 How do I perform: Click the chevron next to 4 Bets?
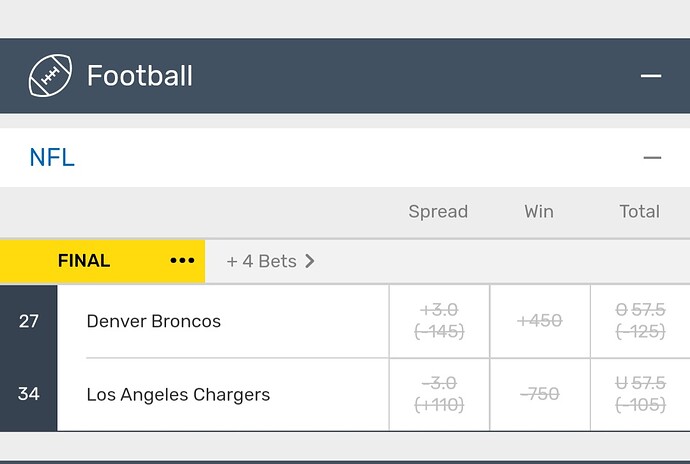[310, 261]
